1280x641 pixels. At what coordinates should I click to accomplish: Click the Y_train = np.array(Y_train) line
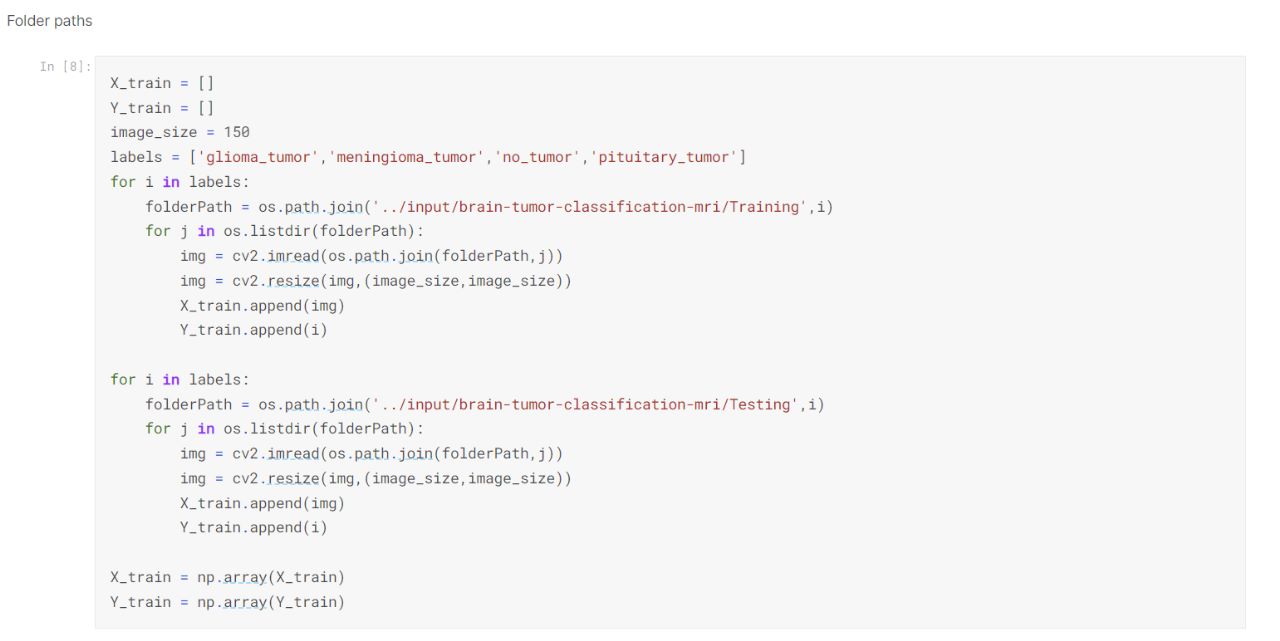[227, 603]
